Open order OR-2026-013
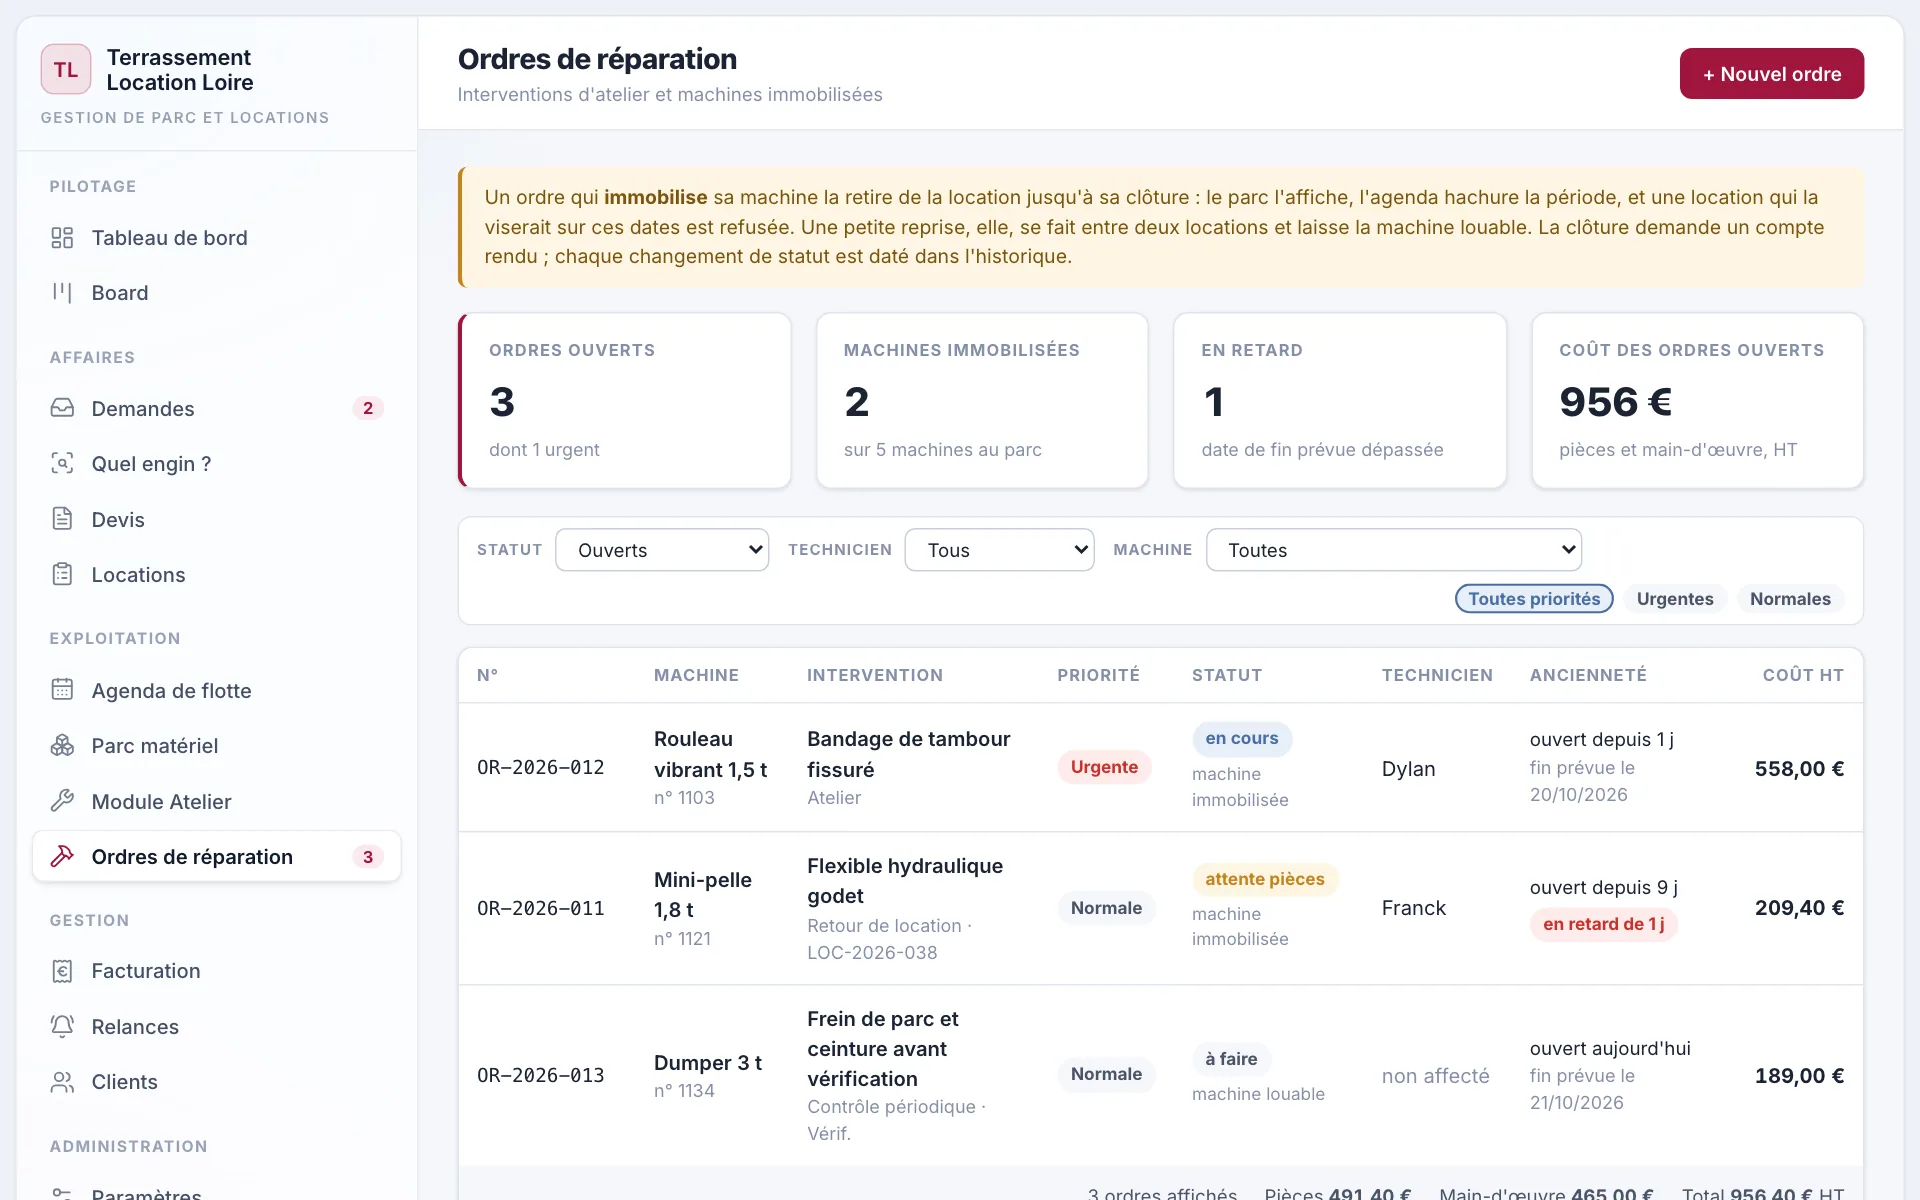This screenshot has height=1200, width=1920. [1160, 1075]
